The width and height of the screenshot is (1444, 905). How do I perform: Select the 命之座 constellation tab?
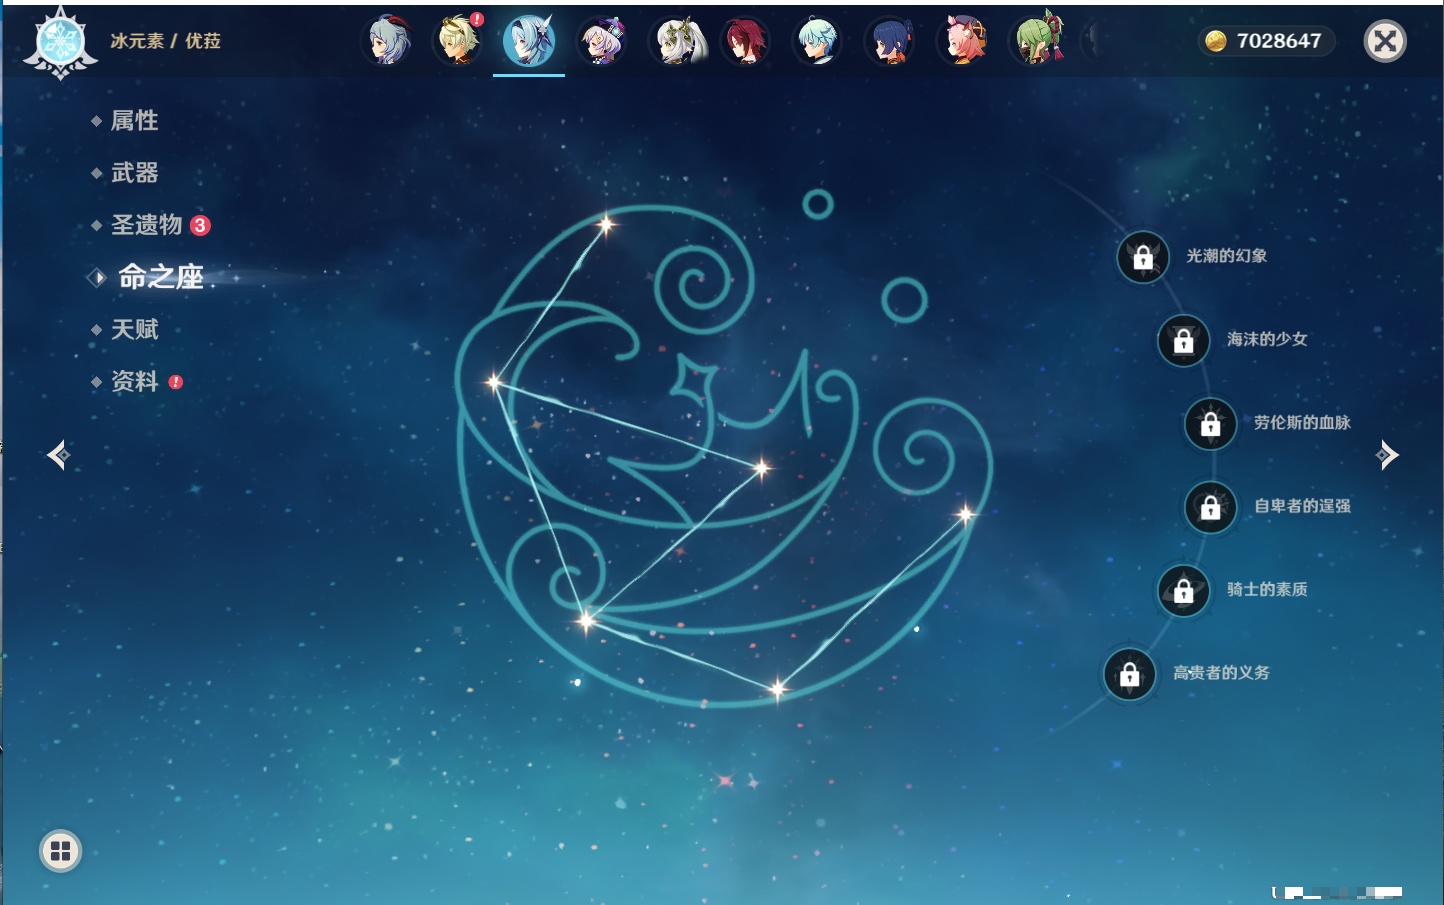(x=160, y=277)
